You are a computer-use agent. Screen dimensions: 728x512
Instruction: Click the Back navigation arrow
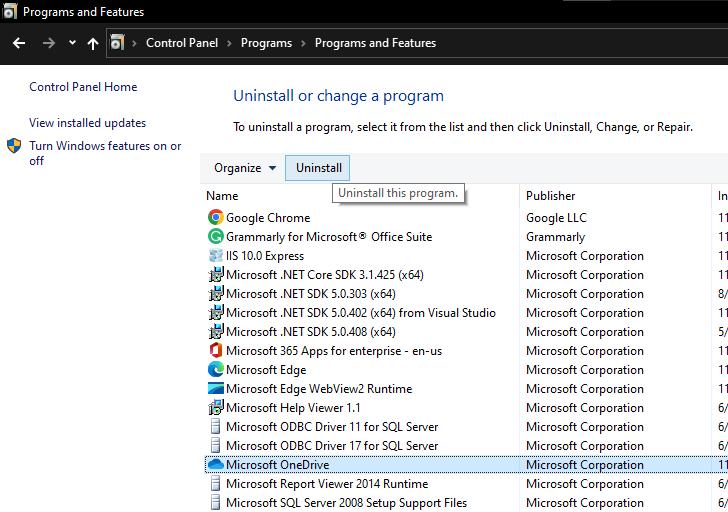[x=19, y=43]
